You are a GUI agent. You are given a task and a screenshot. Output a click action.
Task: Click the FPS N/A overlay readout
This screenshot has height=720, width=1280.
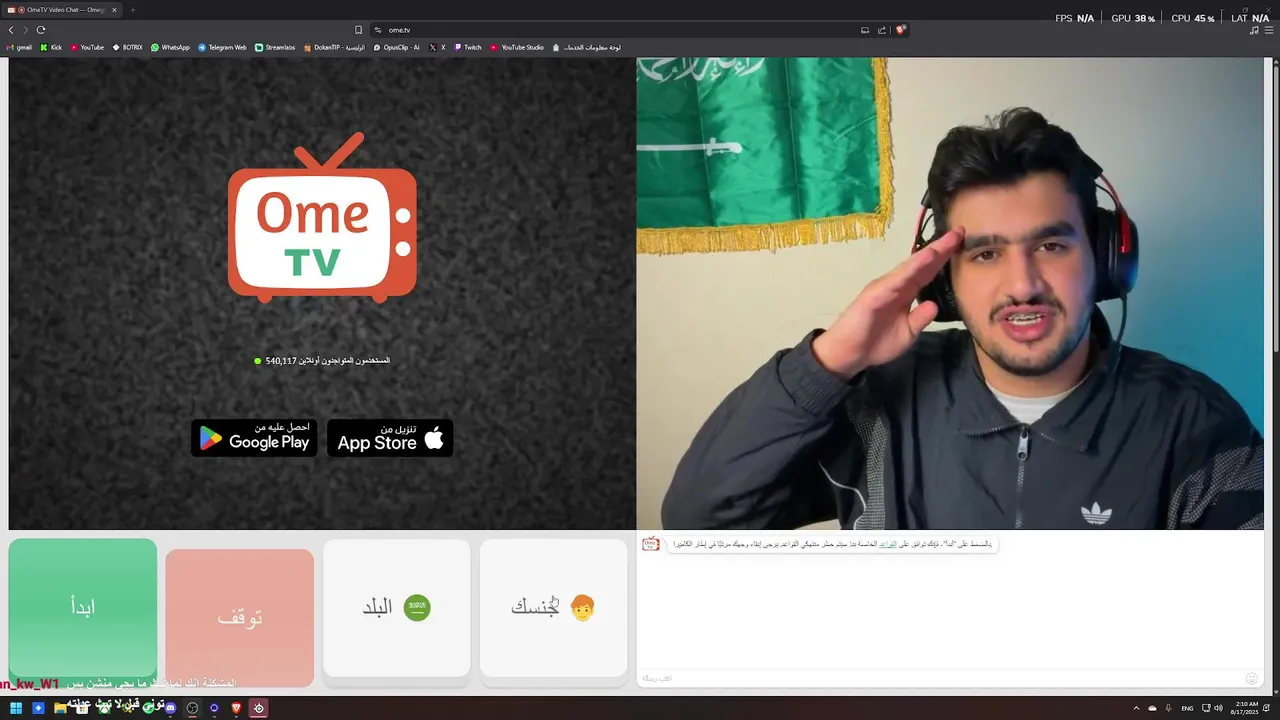[1075, 18]
